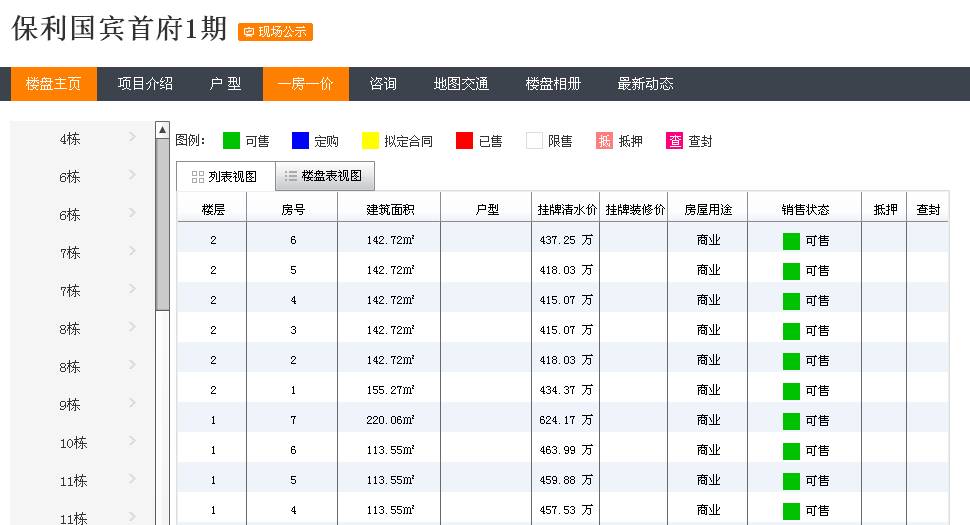This screenshot has height=525, width=970.
Task: Click the 查封 table column header
Action: click(x=928, y=210)
